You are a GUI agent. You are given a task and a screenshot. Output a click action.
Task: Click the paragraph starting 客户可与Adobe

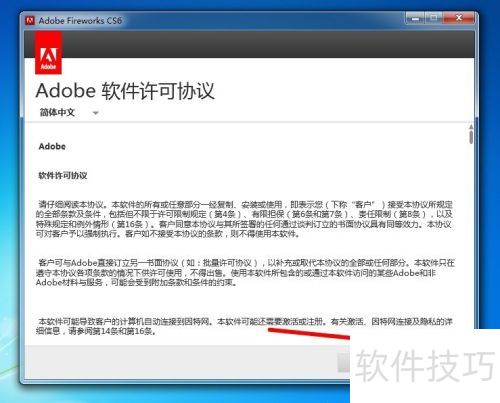[245, 273]
